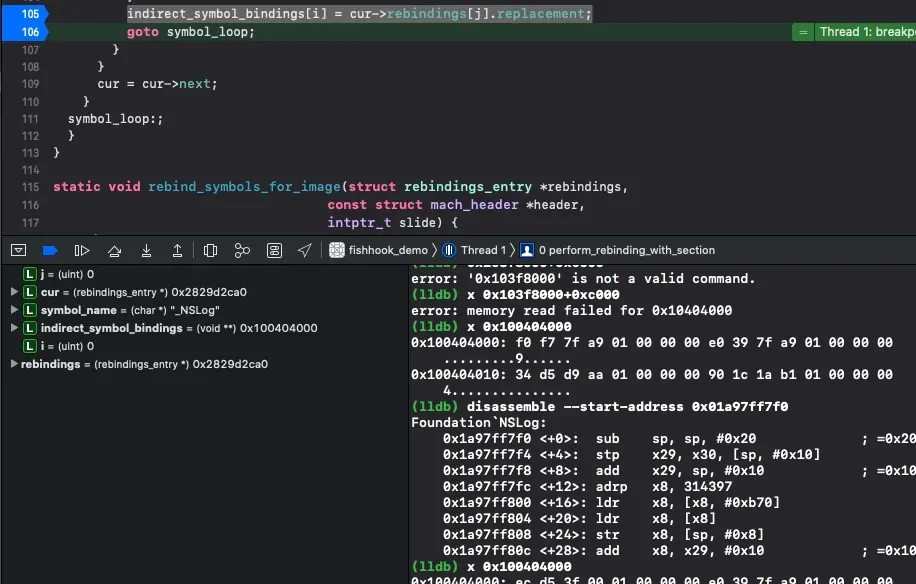The height and width of the screenshot is (584, 916).
Task: Expand the indirect_symbol_bindings variable
Action: [14, 328]
